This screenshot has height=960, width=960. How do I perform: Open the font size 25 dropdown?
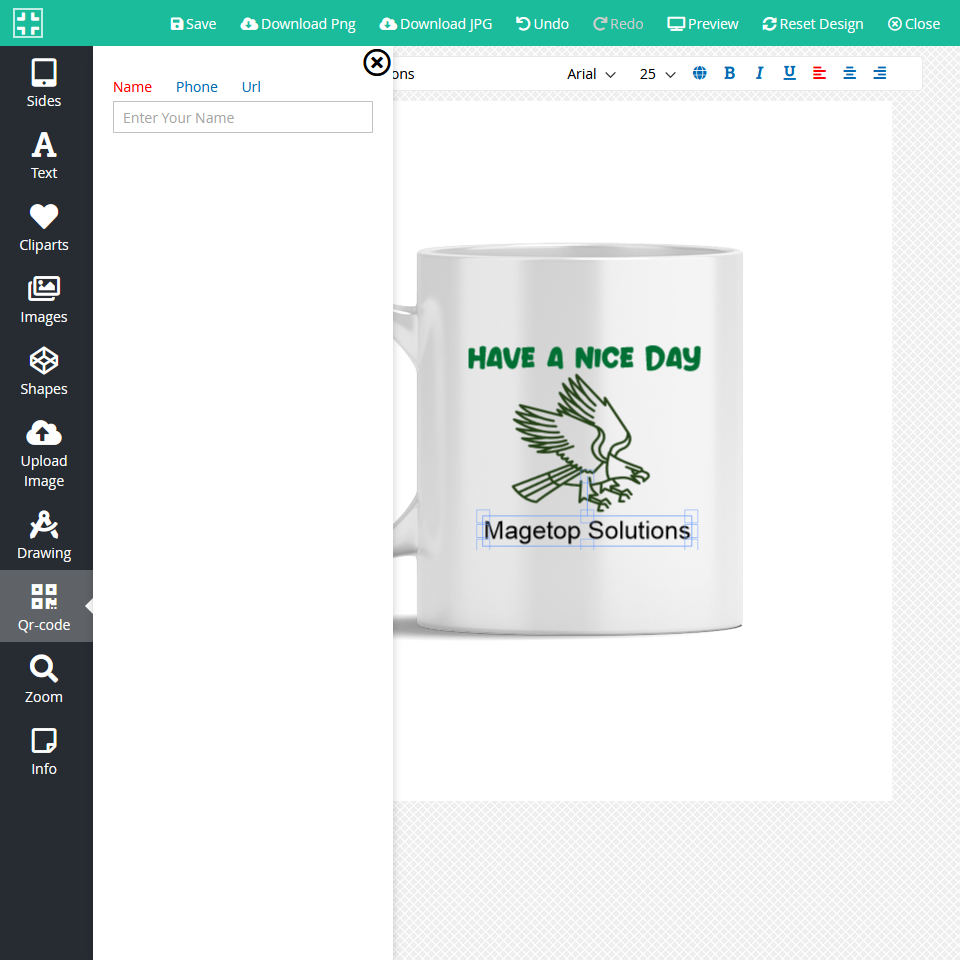click(x=657, y=74)
